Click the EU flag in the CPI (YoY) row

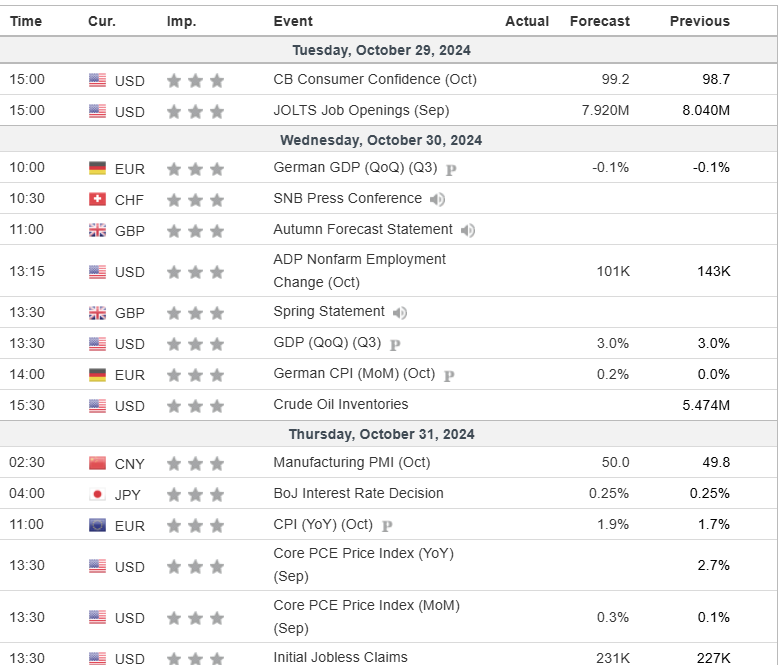pyautogui.click(x=97, y=525)
